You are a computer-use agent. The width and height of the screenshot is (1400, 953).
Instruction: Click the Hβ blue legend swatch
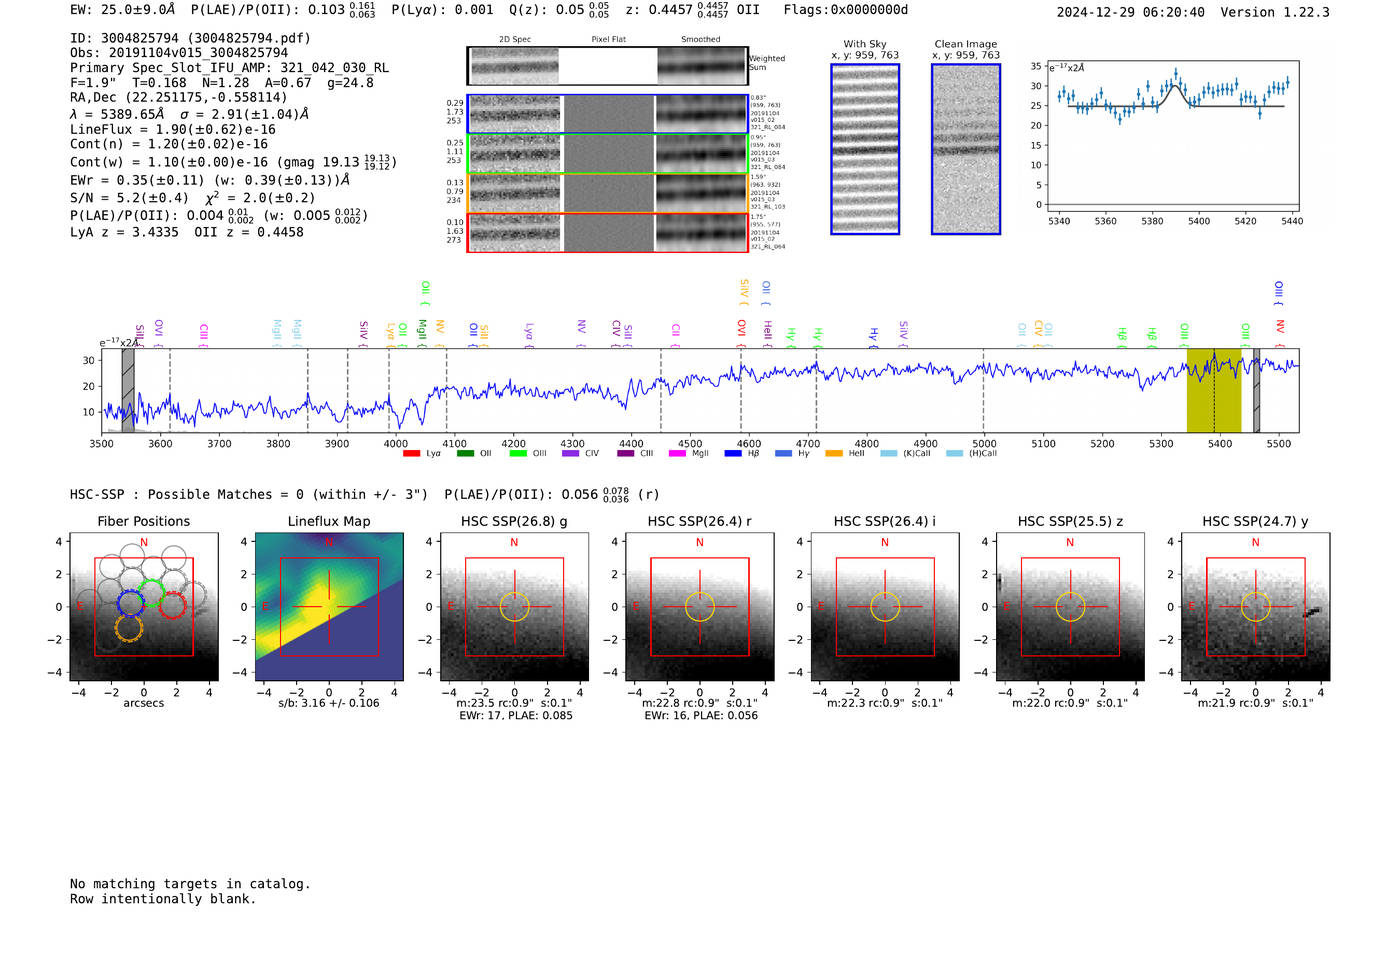pyautogui.click(x=733, y=454)
